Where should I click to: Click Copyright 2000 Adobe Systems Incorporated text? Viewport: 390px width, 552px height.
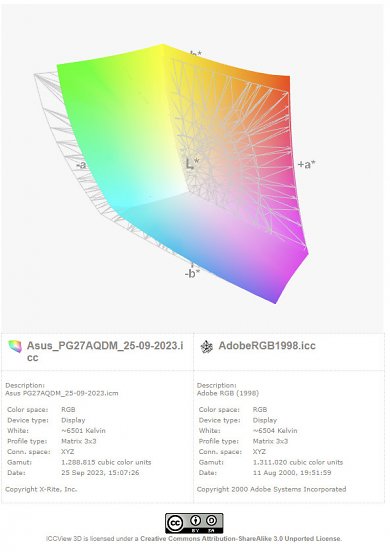pyautogui.click(x=271, y=489)
